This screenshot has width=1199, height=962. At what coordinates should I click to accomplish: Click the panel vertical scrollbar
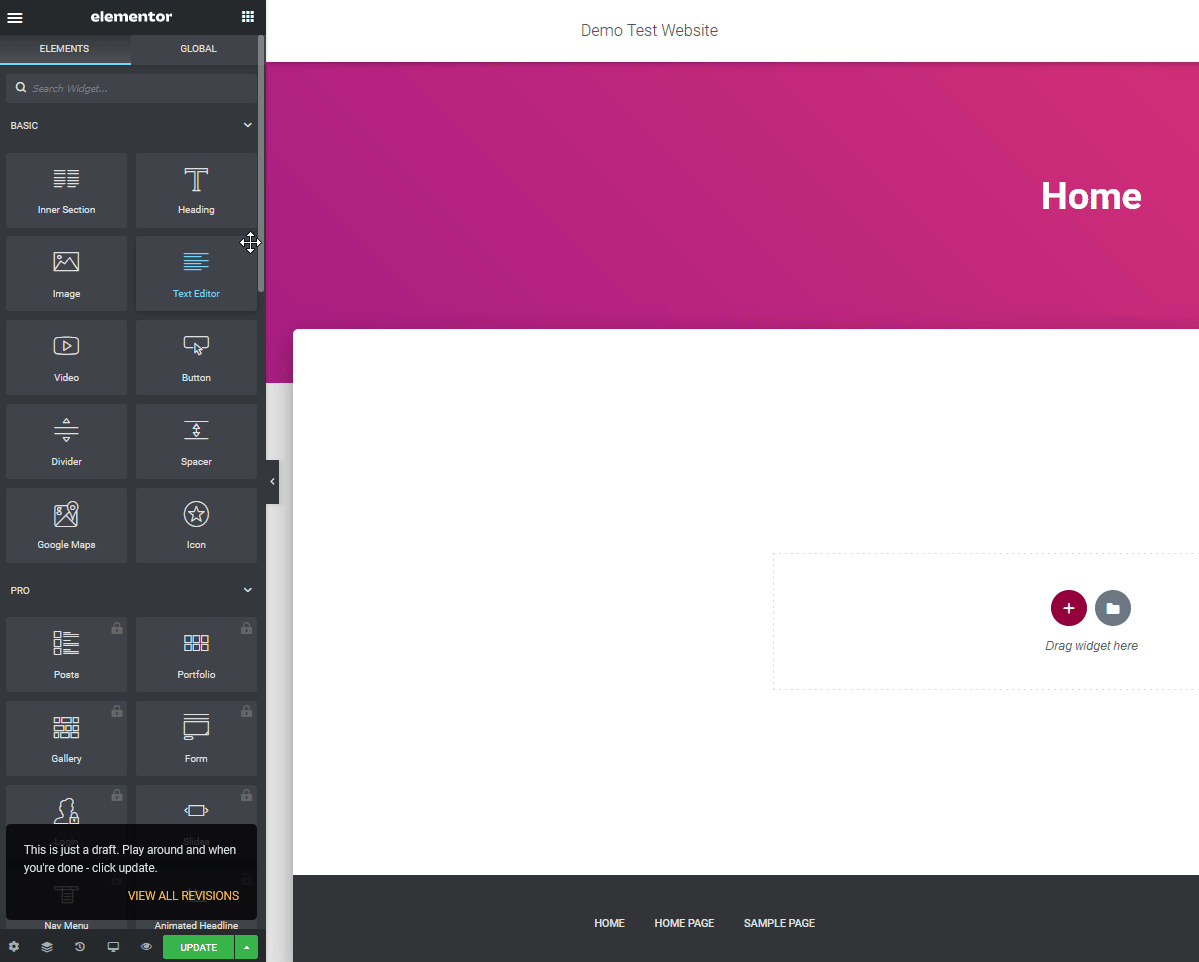pyautogui.click(x=261, y=163)
